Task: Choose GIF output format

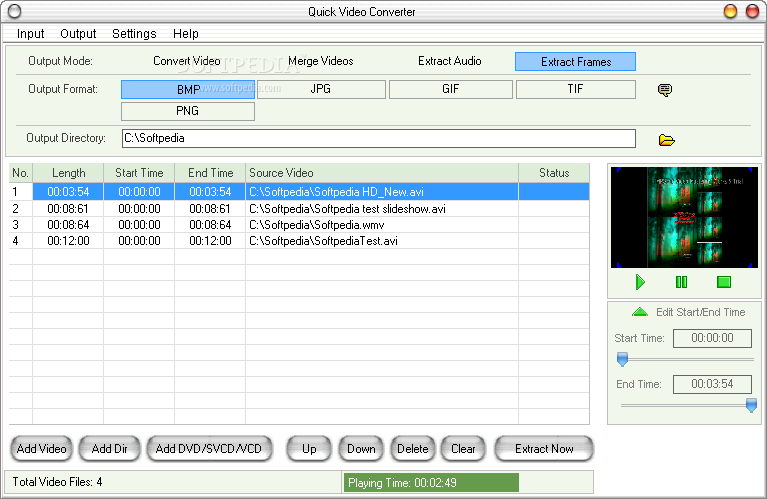Action: pyautogui.click(x=451, y=90)
